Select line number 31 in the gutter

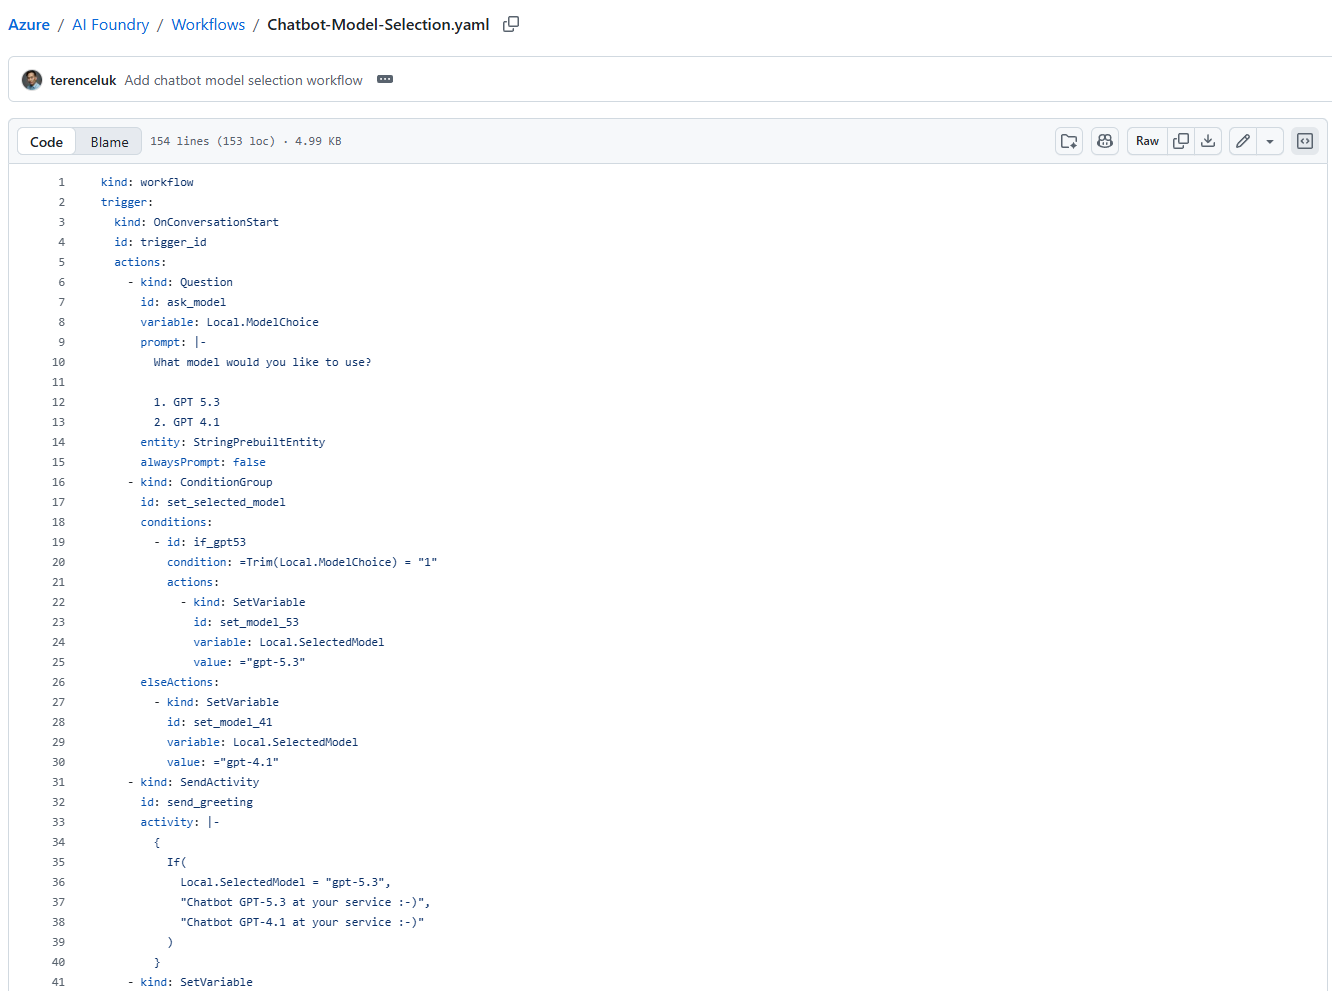pos(58,782)
